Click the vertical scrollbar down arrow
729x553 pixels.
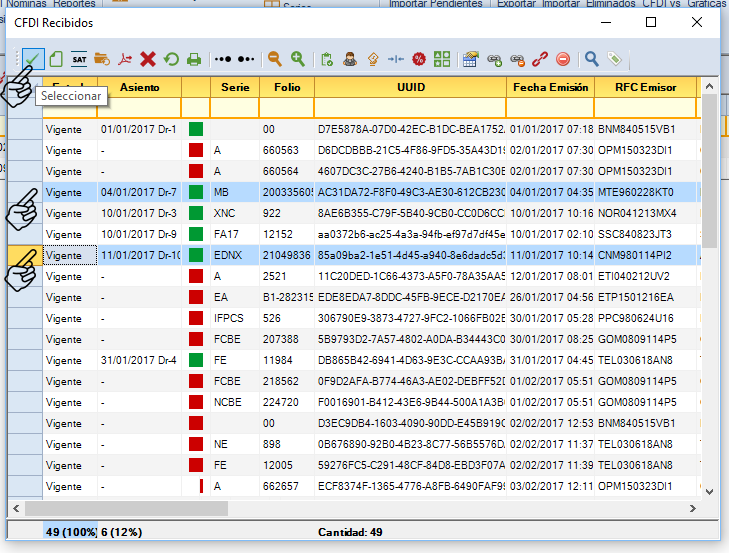[x=709, y=490]
